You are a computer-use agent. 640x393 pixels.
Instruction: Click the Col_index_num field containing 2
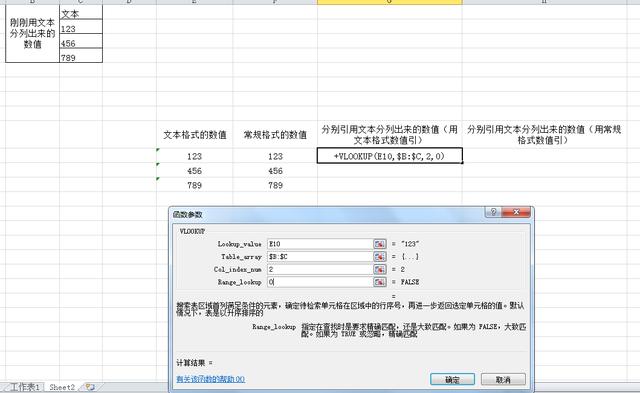click(x=320, y=269)
